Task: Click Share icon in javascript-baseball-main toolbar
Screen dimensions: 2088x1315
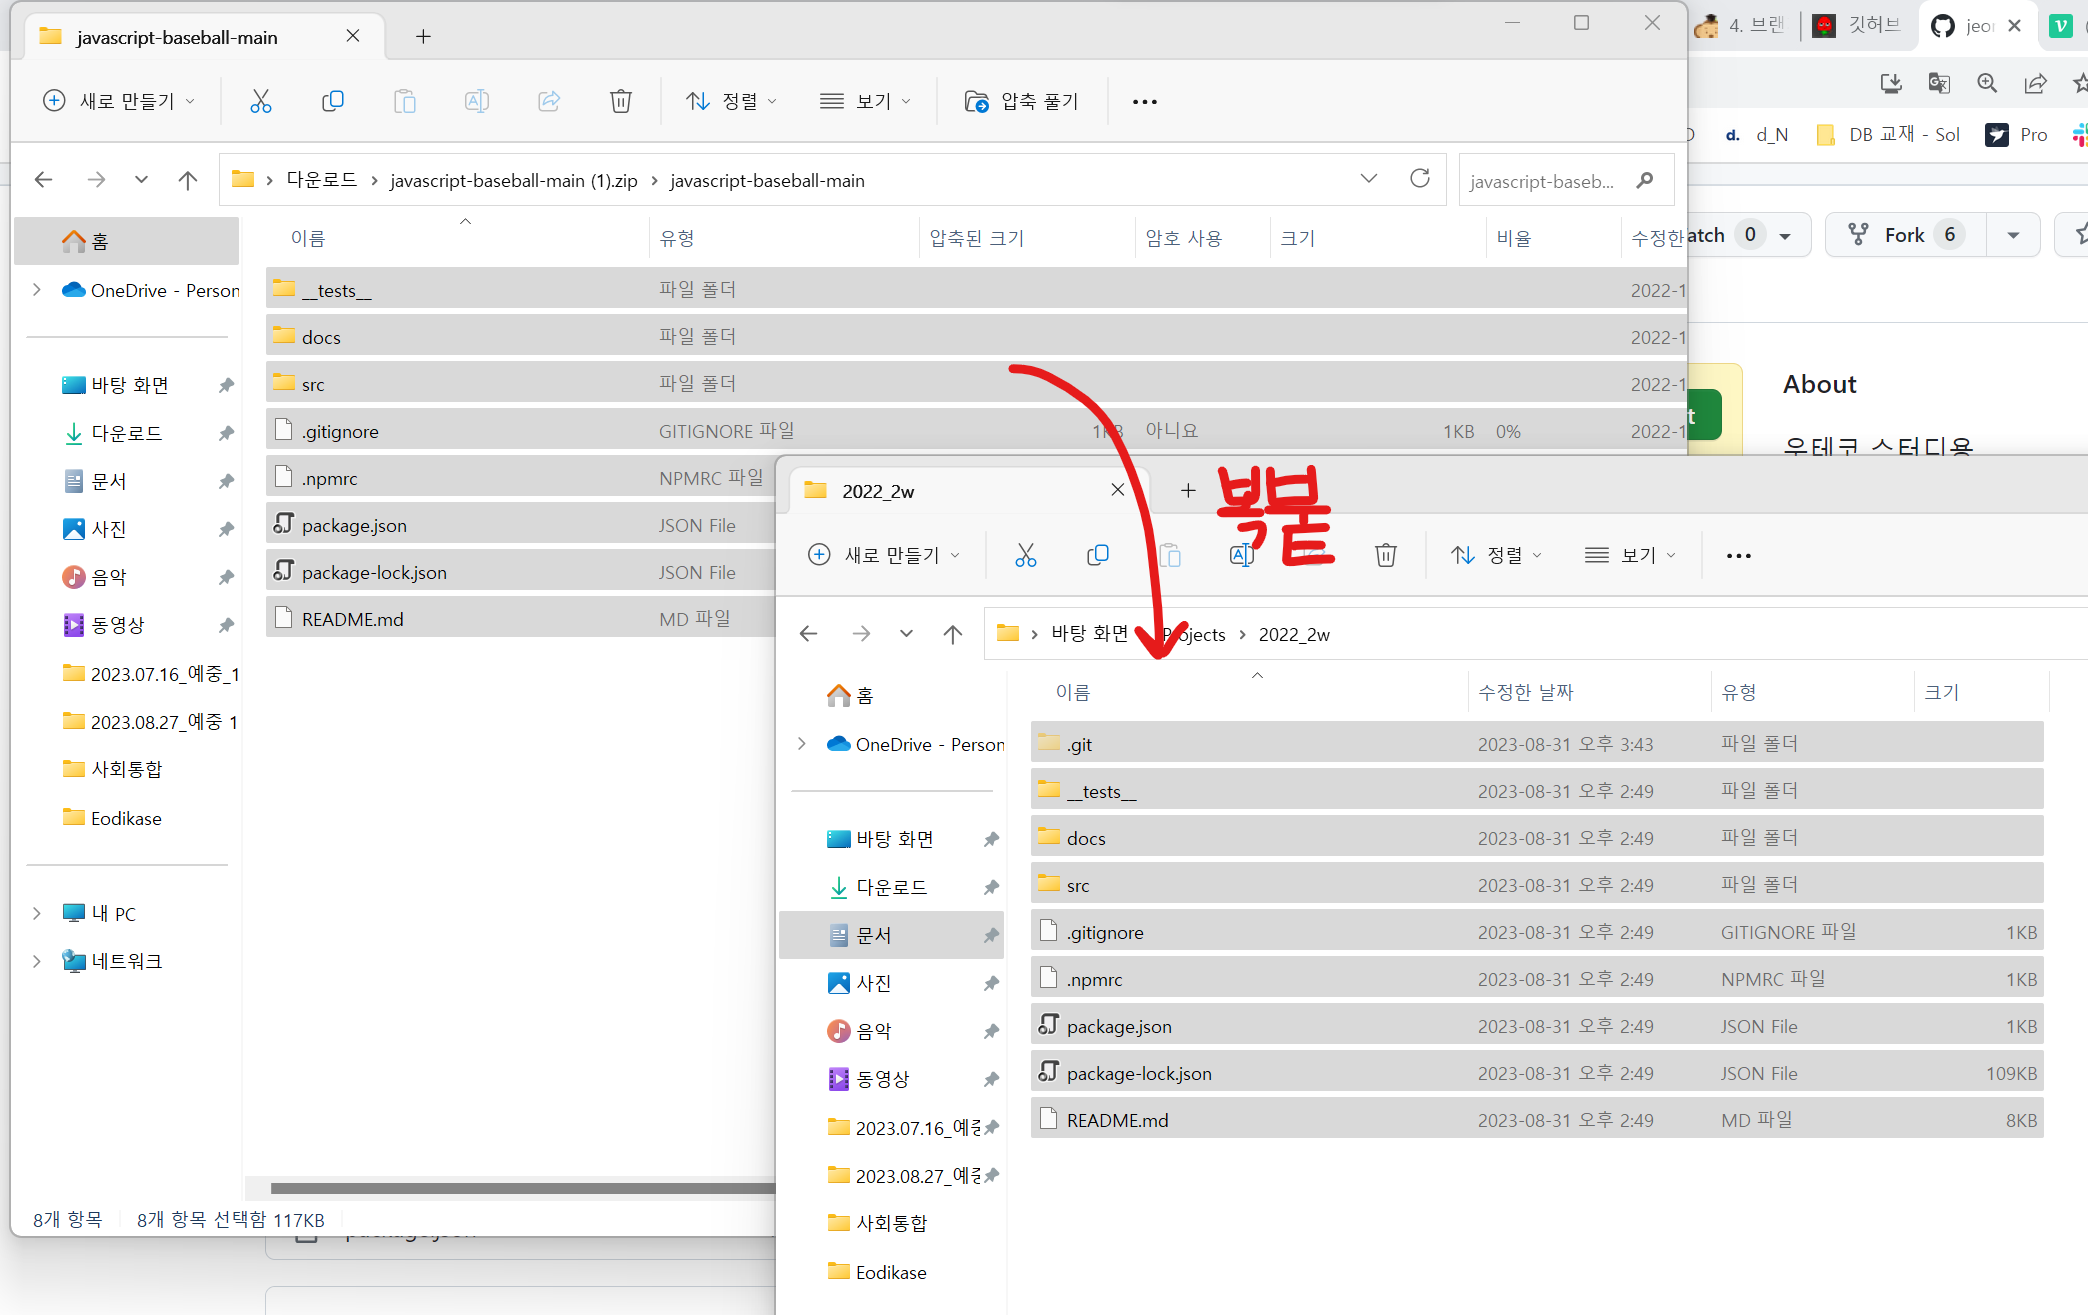Action: point(549,101)
